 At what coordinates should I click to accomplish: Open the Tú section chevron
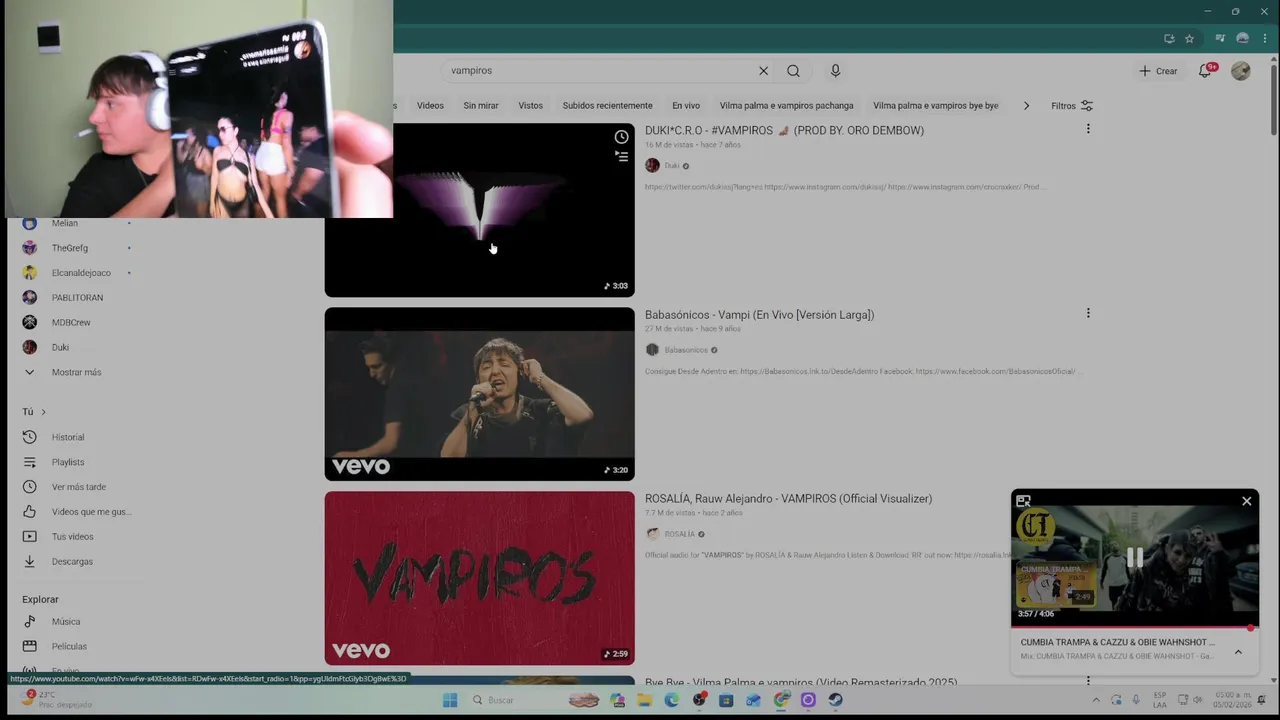tap(43, 412)
